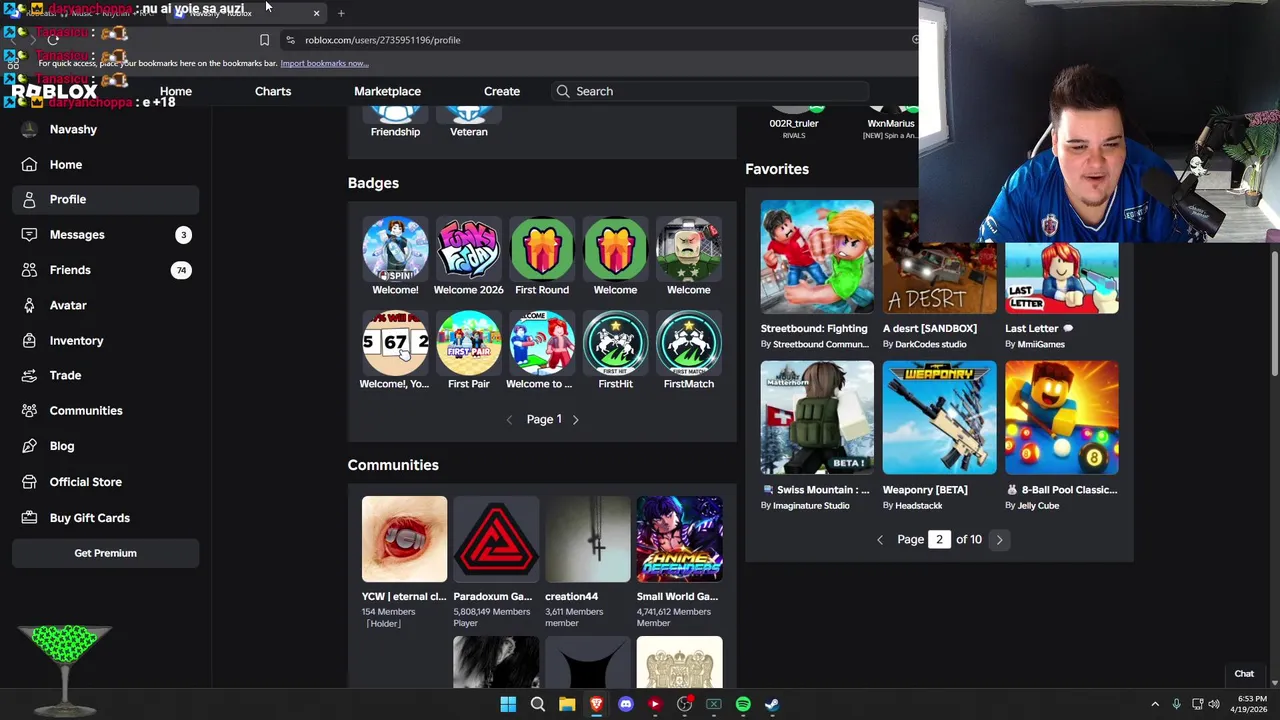This screenshot has width=1280, height=720.
Task: Open Veteran Roblox badge
Action: pos(468,123)
